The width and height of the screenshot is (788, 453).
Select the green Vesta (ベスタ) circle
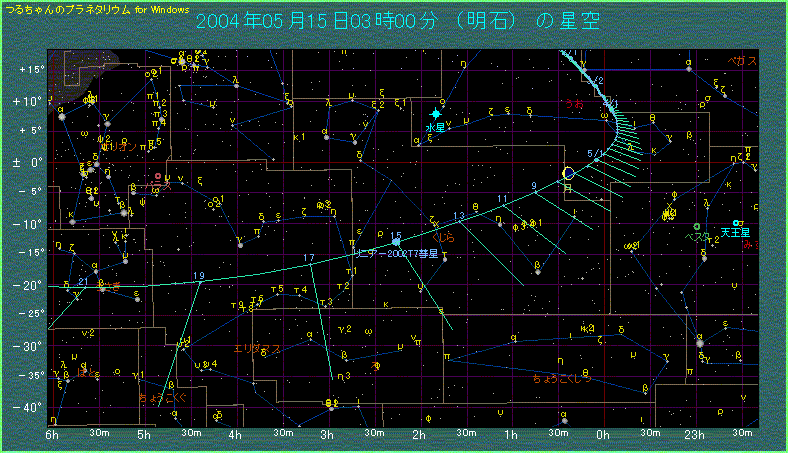point(696,227)
